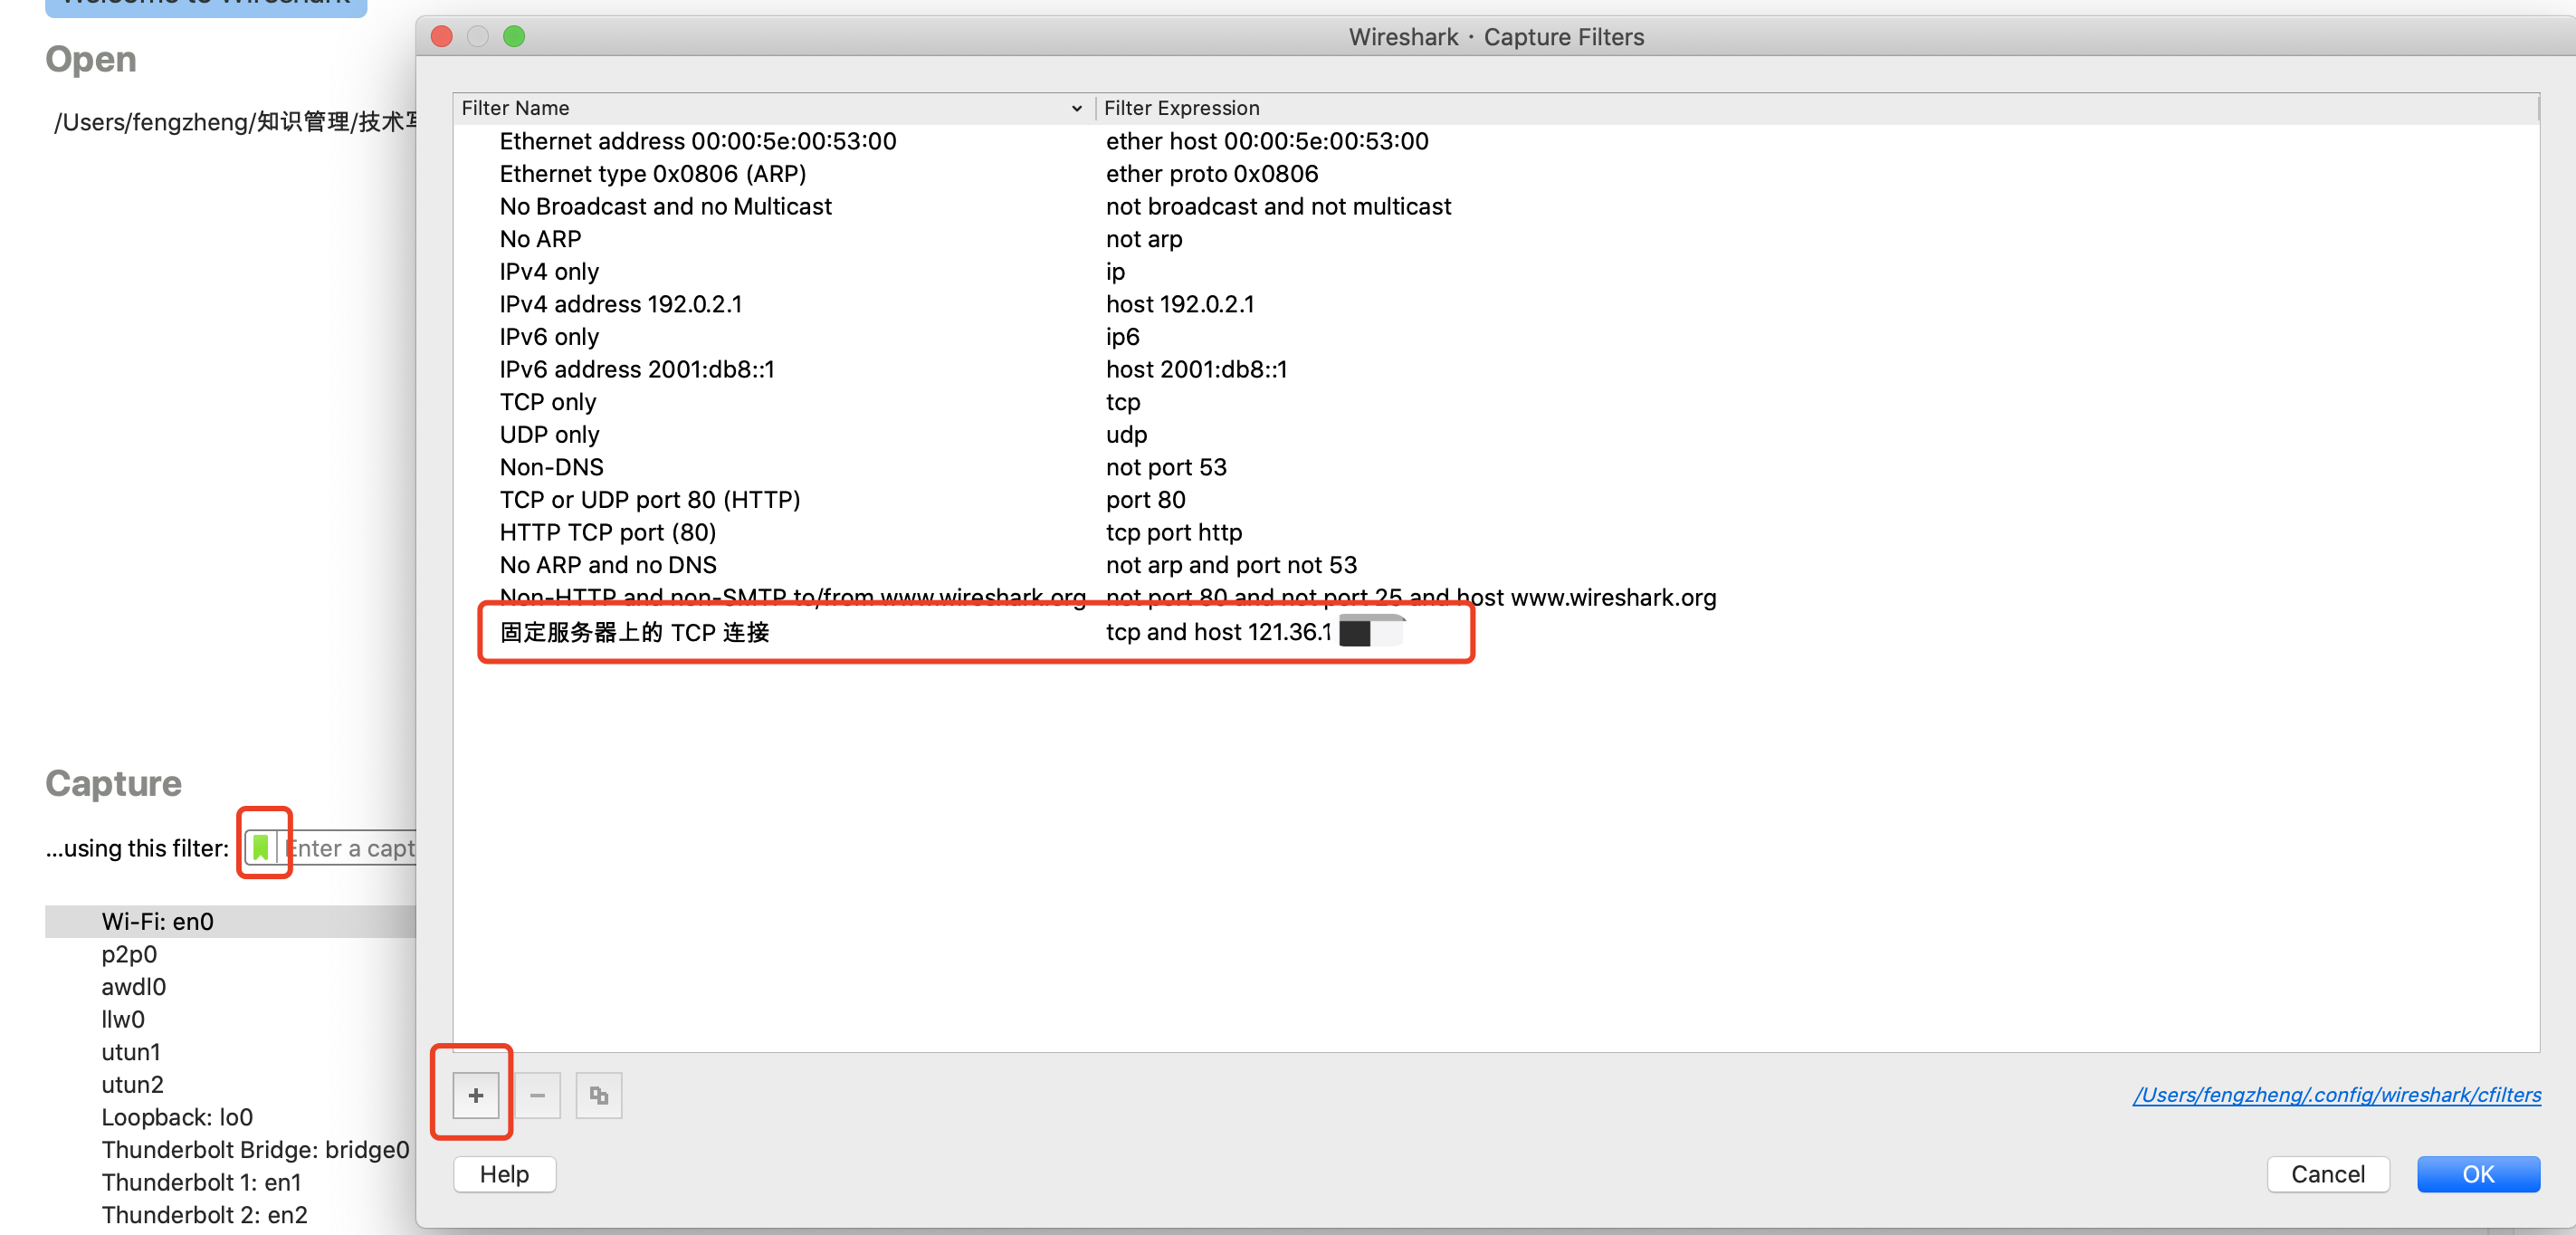Select the utun2 interface
The width and height of the screenshot is (2576, 1235).
click(x=132, y=1084)
